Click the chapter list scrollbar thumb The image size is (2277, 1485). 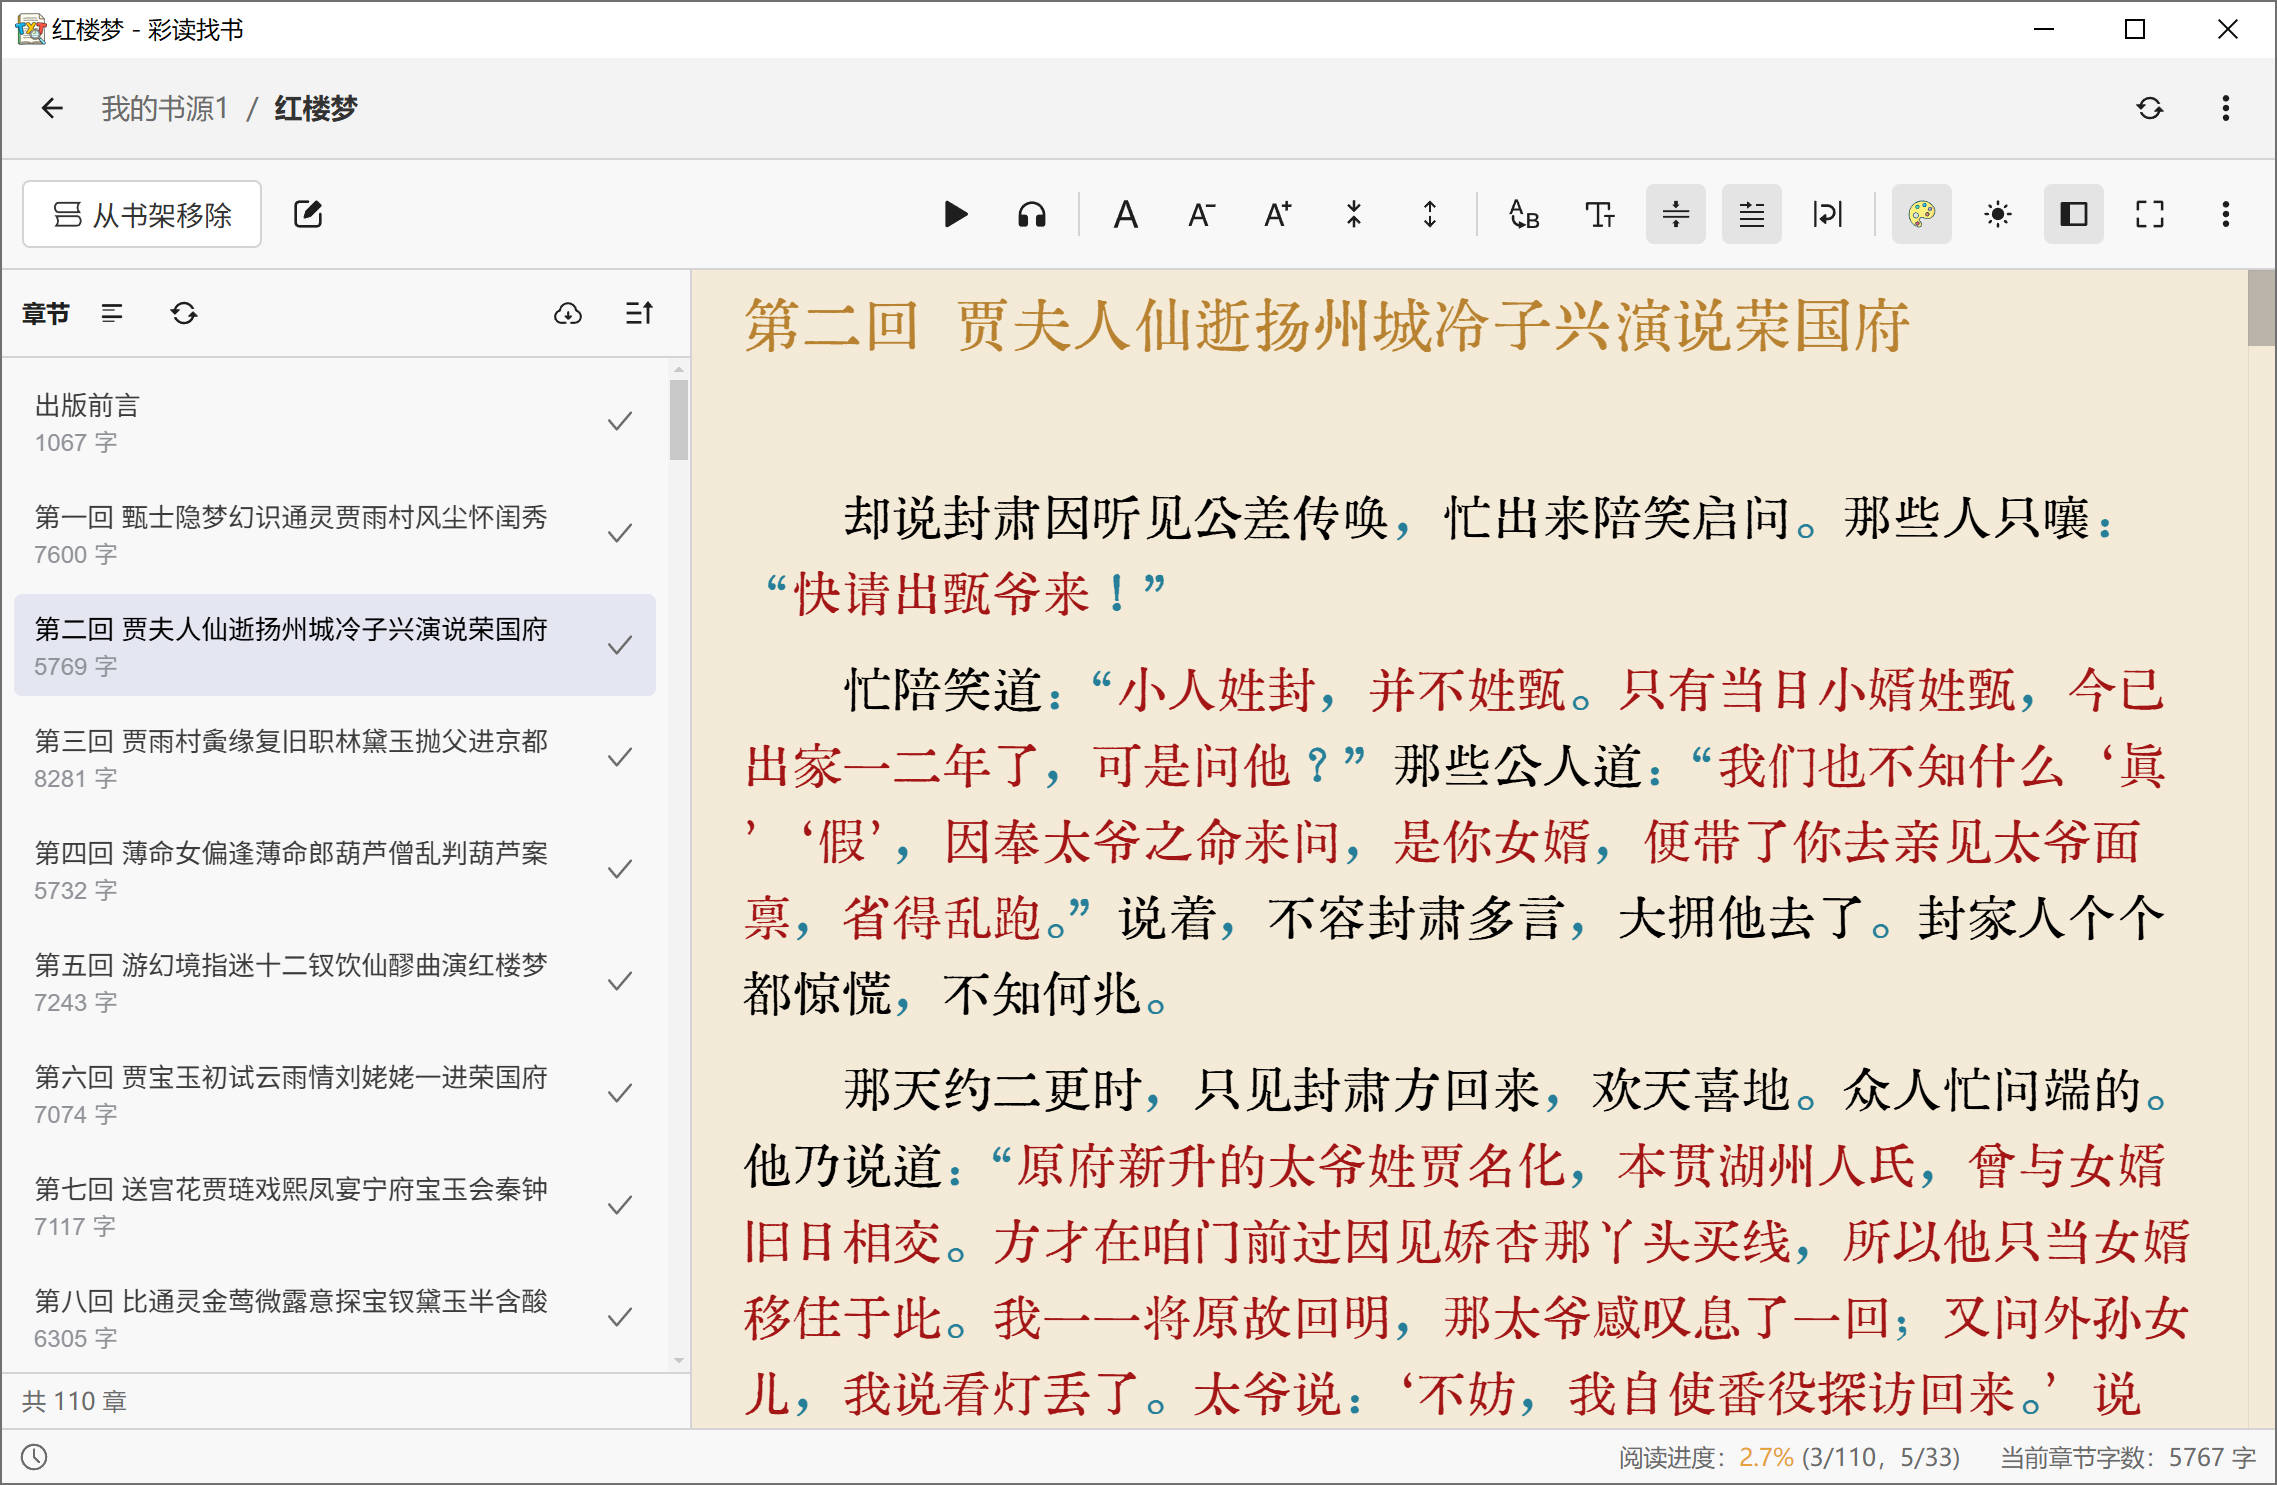click(679, 419)
